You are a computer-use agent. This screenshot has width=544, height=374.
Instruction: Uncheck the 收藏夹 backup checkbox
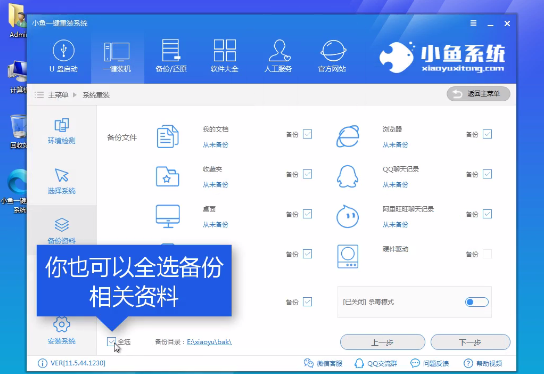[307, 174]
